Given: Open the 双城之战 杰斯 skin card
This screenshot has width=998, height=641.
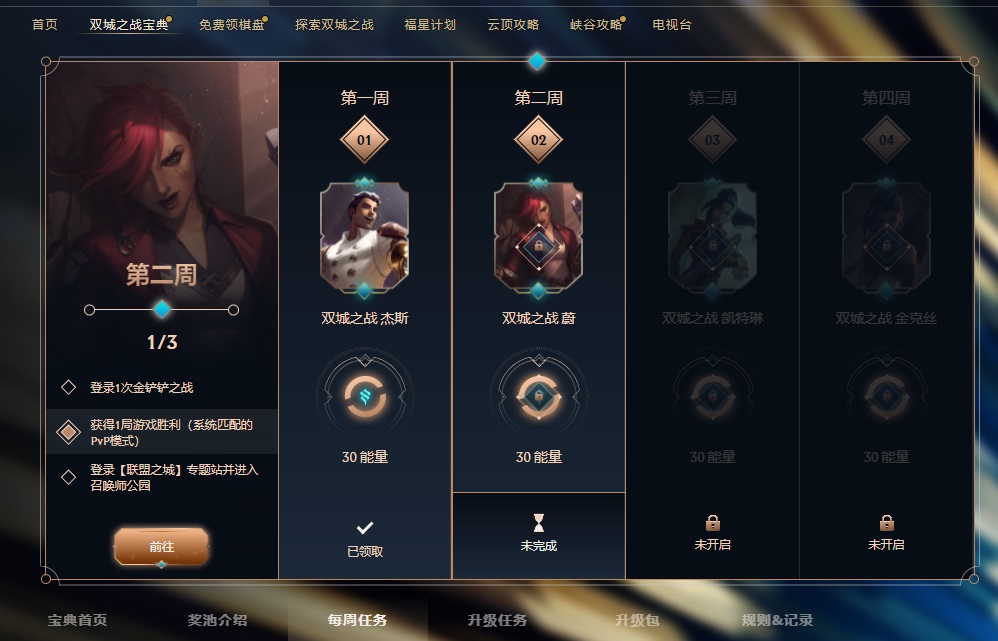Looking at the screenshot, I should coord(365,237).
